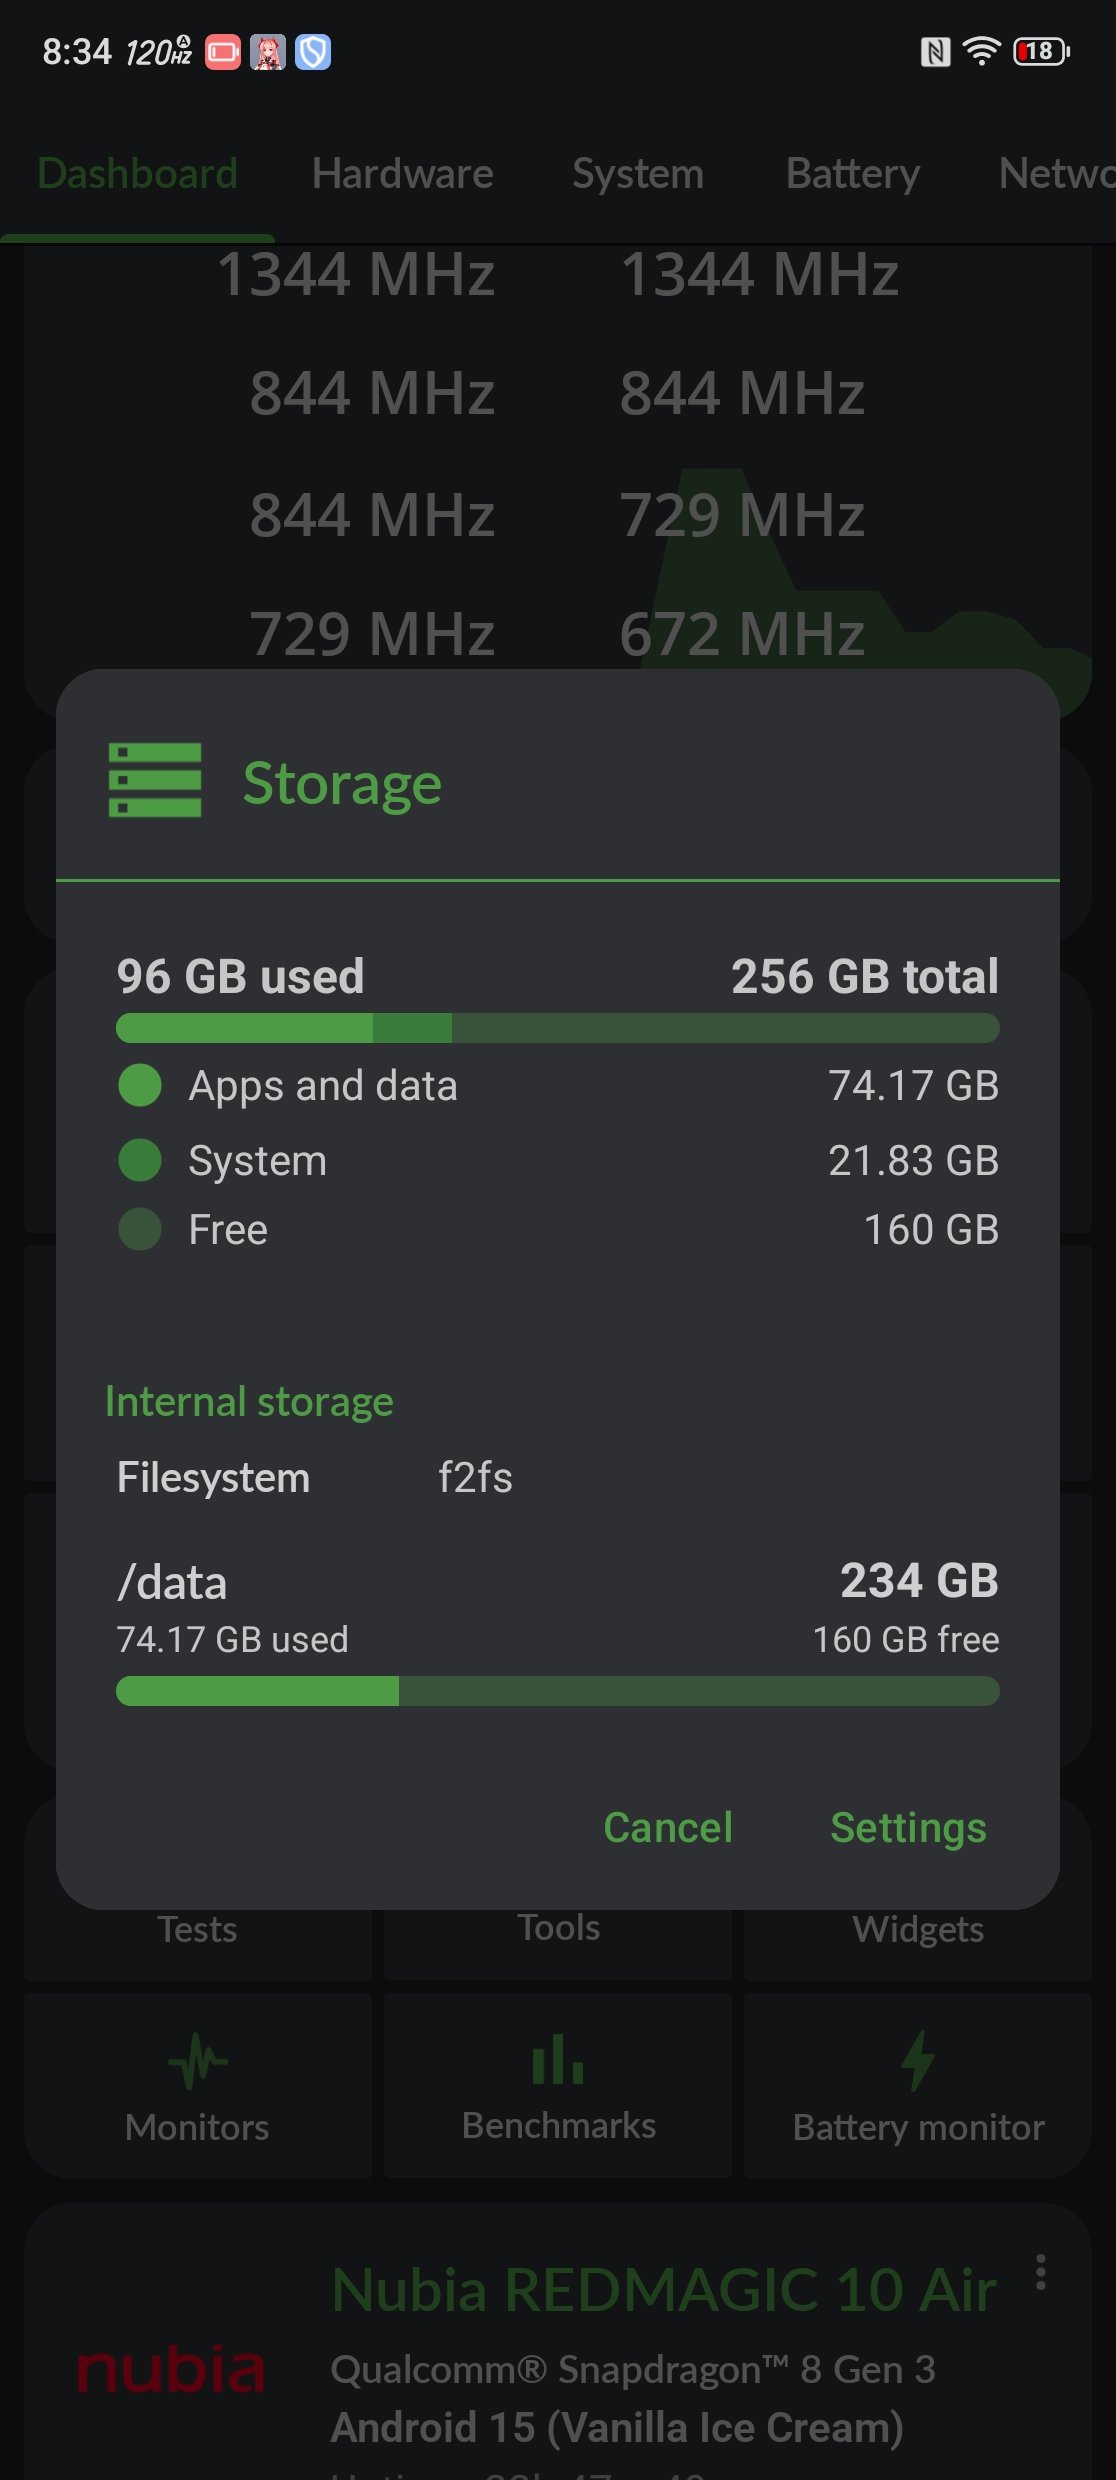Open the Benchmarks bar chart icon
This screenshot has width=1116, height=2480.
click(x=558, y=2060)
